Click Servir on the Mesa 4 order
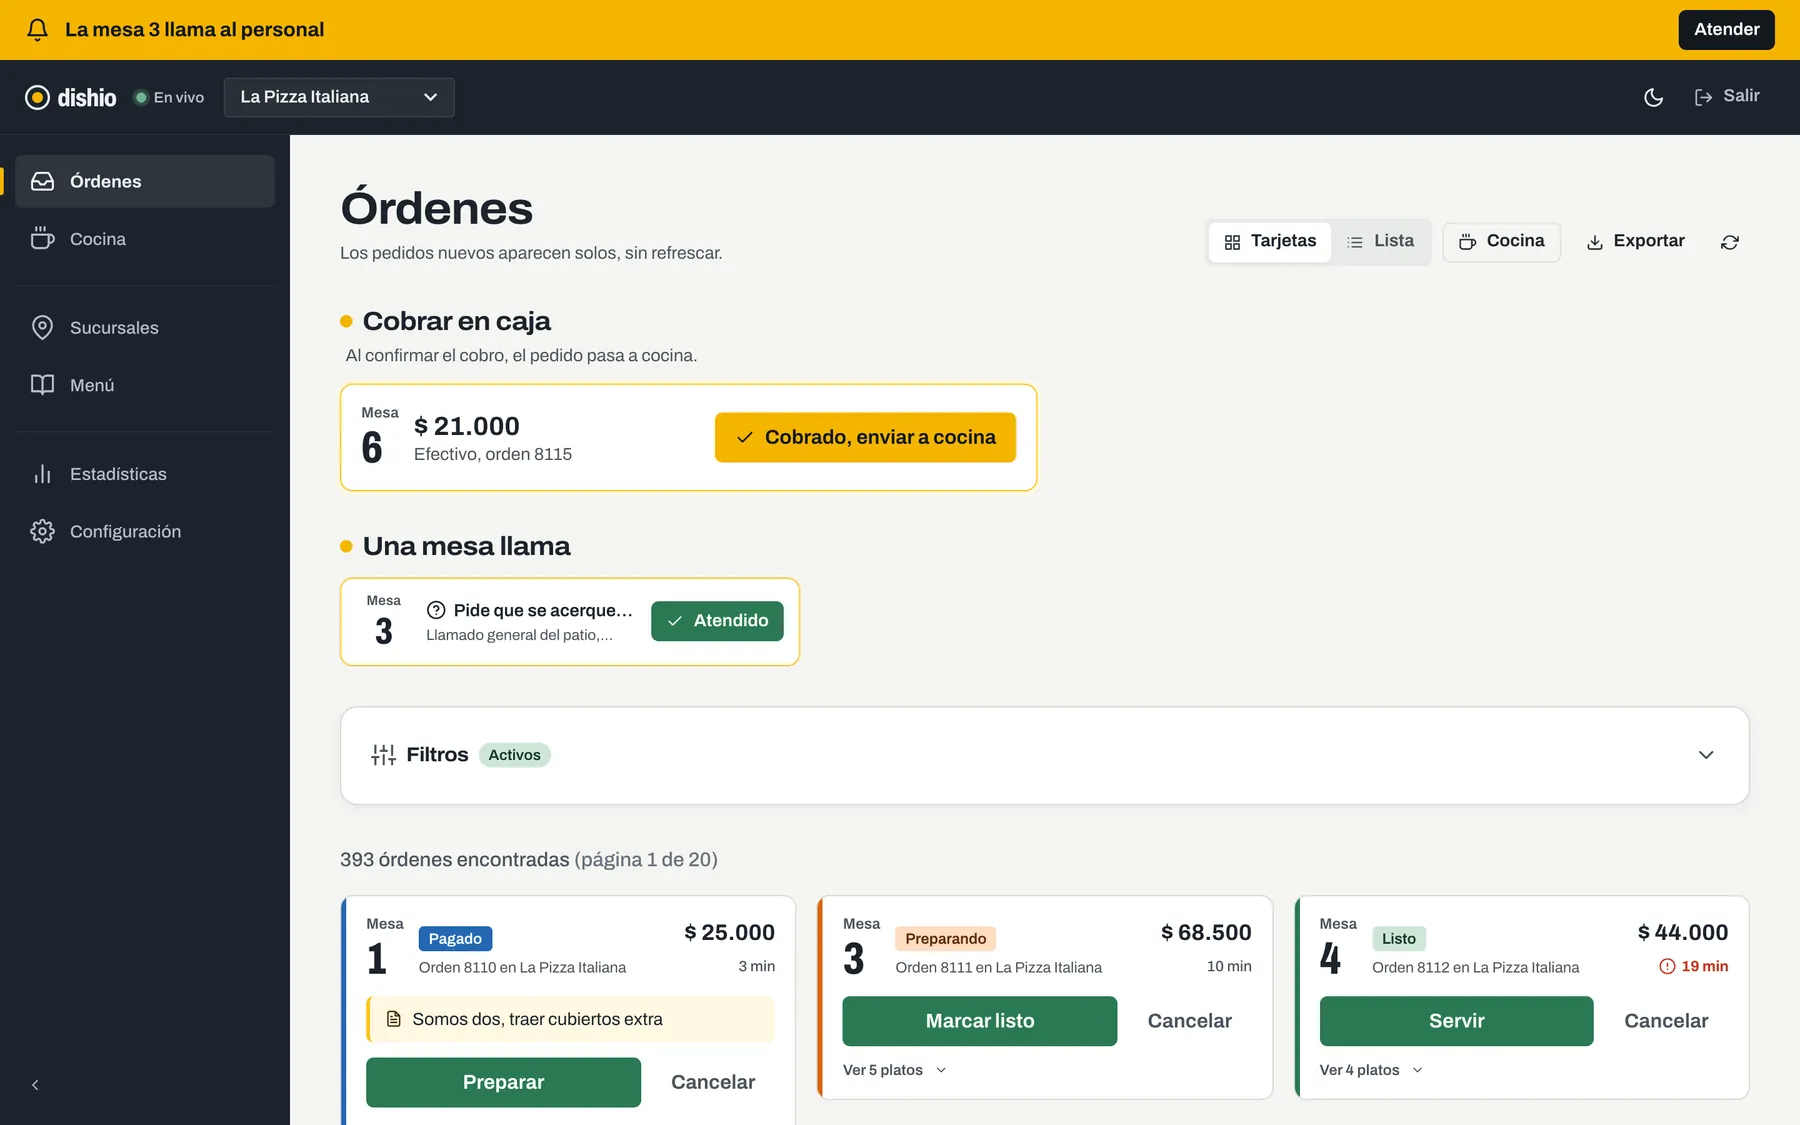 (1456, 1021)
